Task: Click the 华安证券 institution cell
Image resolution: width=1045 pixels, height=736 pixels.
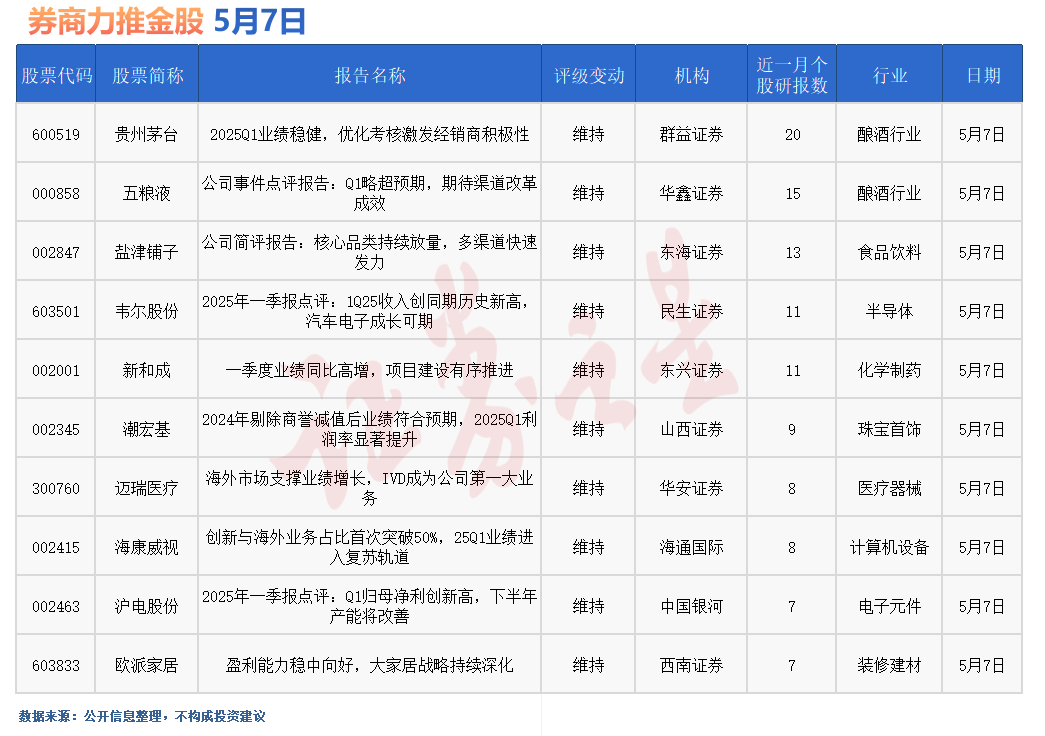Action: (x=692, y=489)
